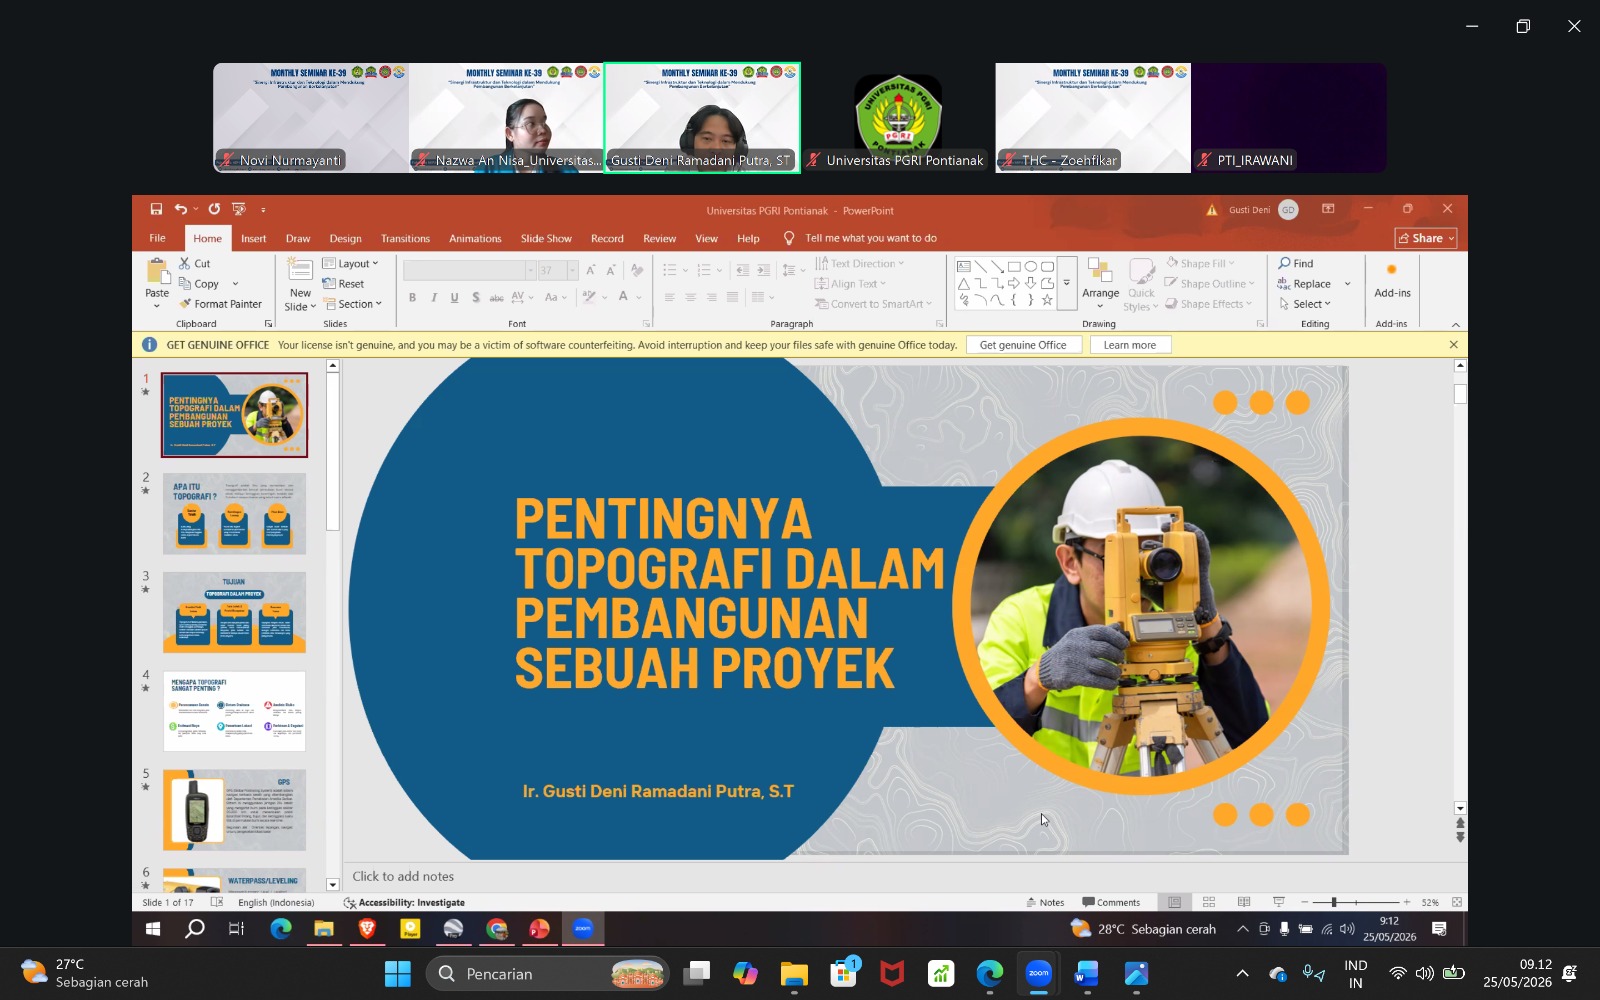
Task: Open the font size dropdown showing 37
Action: (573, 270)
